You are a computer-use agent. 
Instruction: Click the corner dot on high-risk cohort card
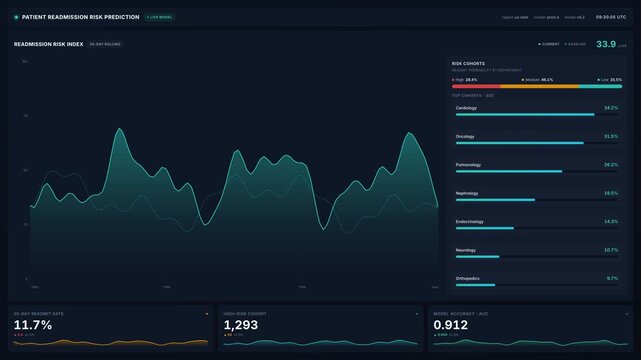(417, 314)
